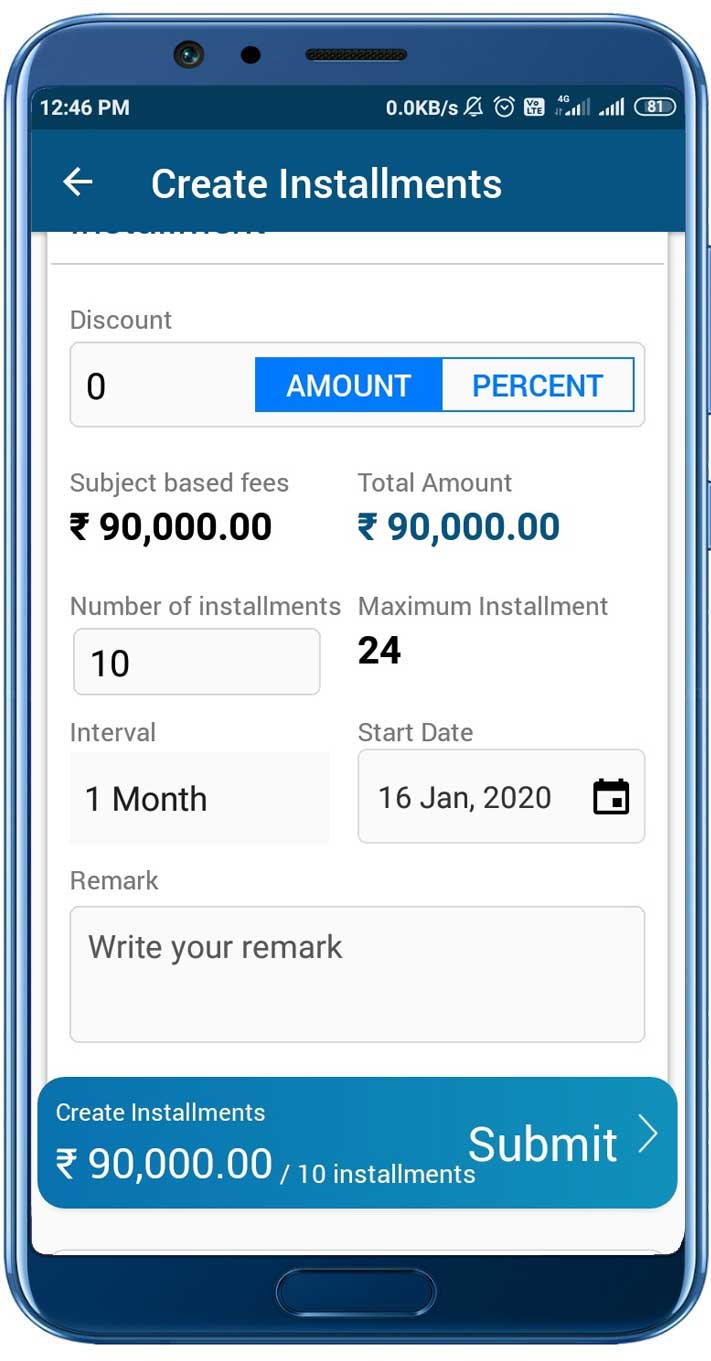Focus the Discount value field
The image size is (711, 1361).
click(160, 386)
